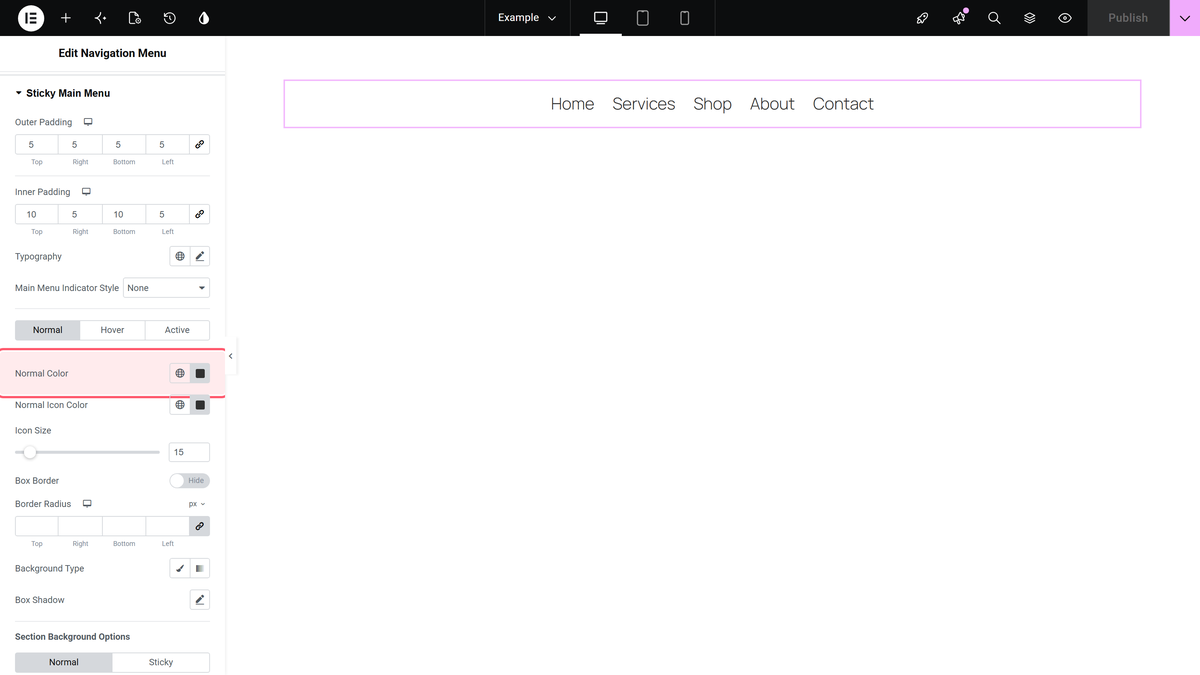Switch to mobile device view

point(685,18)
